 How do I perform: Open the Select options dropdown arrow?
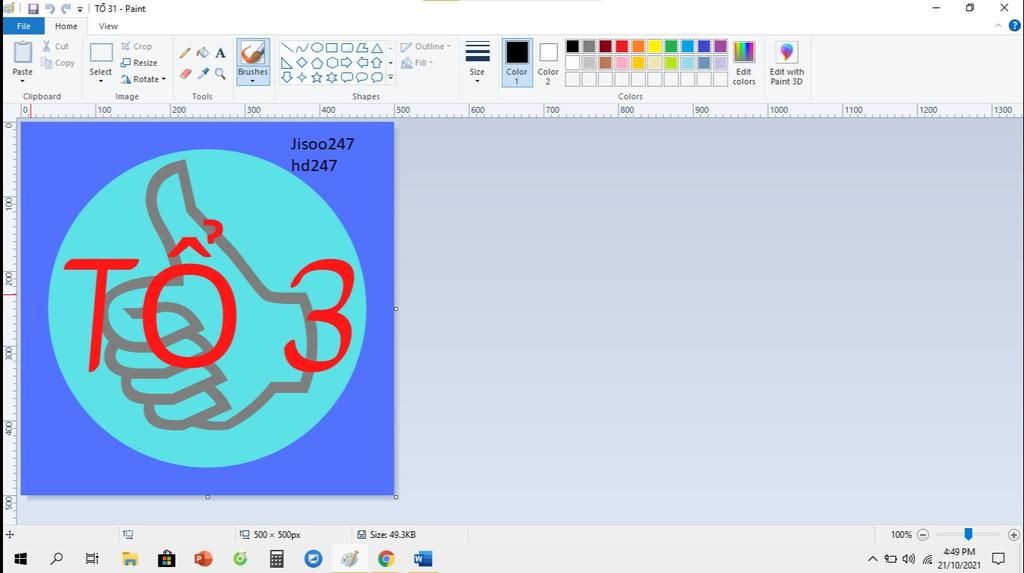pyautogui.click(x=101, y=81)
